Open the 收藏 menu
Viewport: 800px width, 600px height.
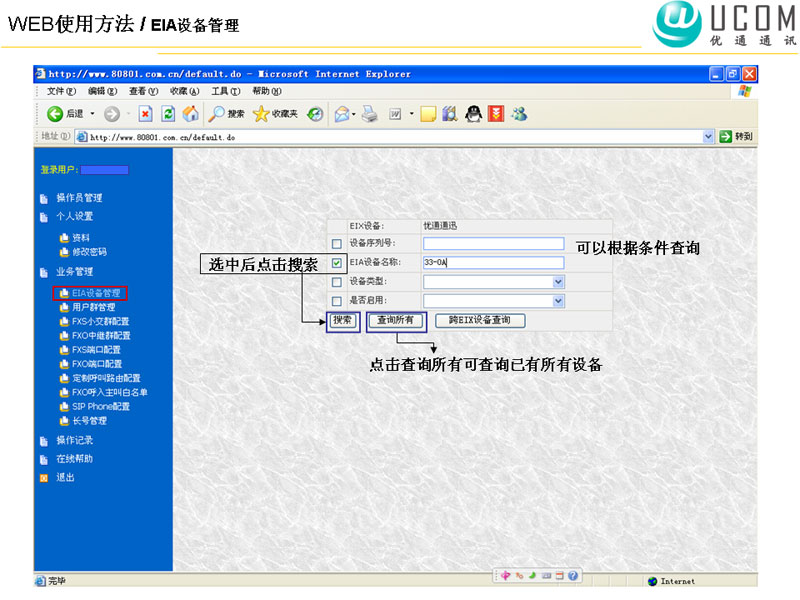184,91
